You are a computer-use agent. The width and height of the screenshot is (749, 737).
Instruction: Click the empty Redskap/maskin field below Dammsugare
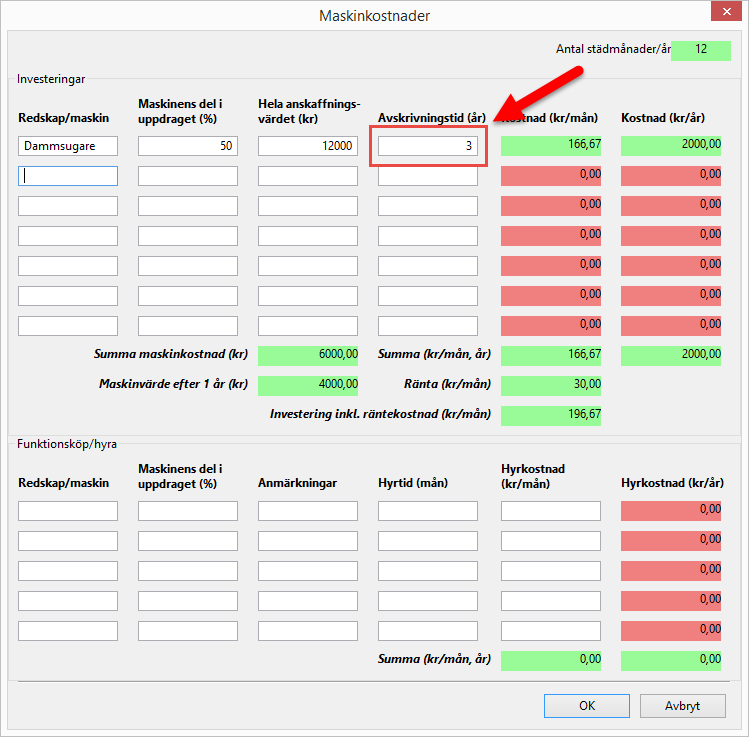point(68,176)
